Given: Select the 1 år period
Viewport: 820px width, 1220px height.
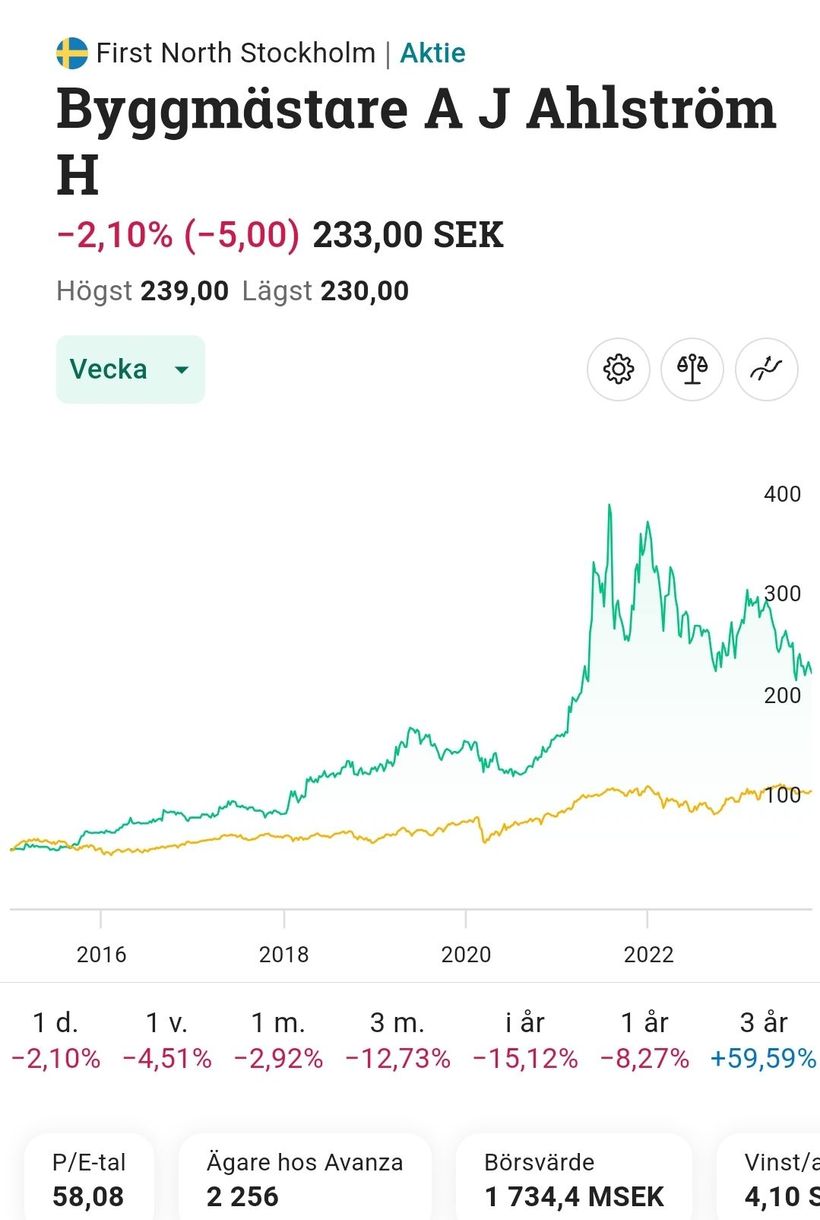Looking at the screenshot, I should click(x=645, y=1039).
